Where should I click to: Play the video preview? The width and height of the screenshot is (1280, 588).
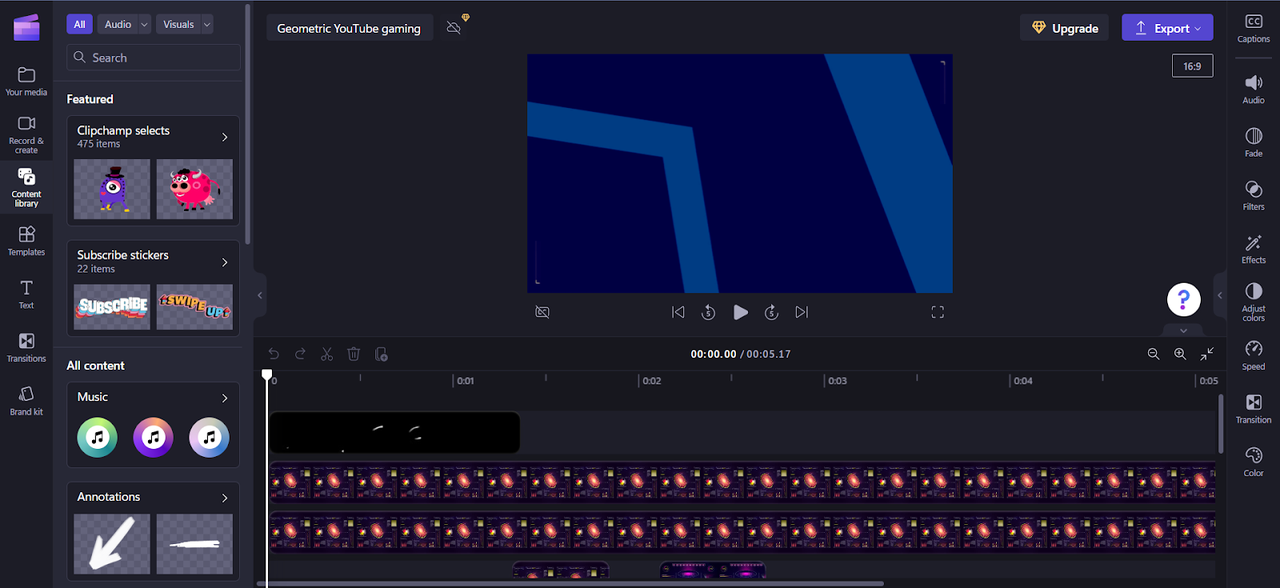pyautogui.click(x=740, y=312)
